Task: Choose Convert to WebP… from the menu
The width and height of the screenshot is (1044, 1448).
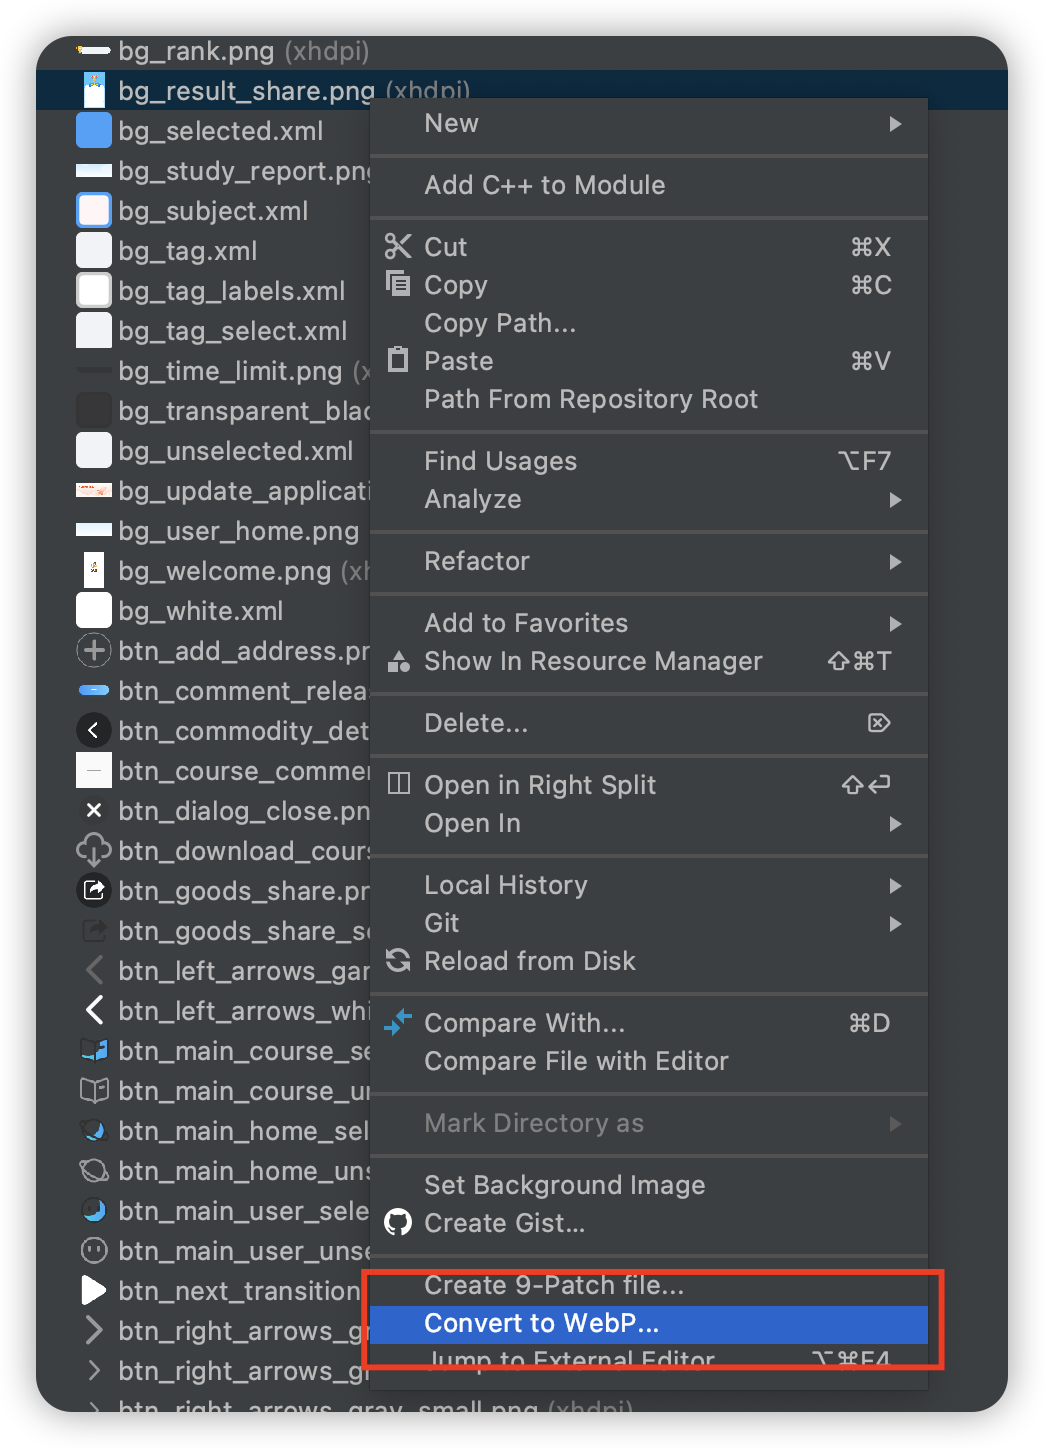Action: pyautogui.click(x=649, y=1324)
